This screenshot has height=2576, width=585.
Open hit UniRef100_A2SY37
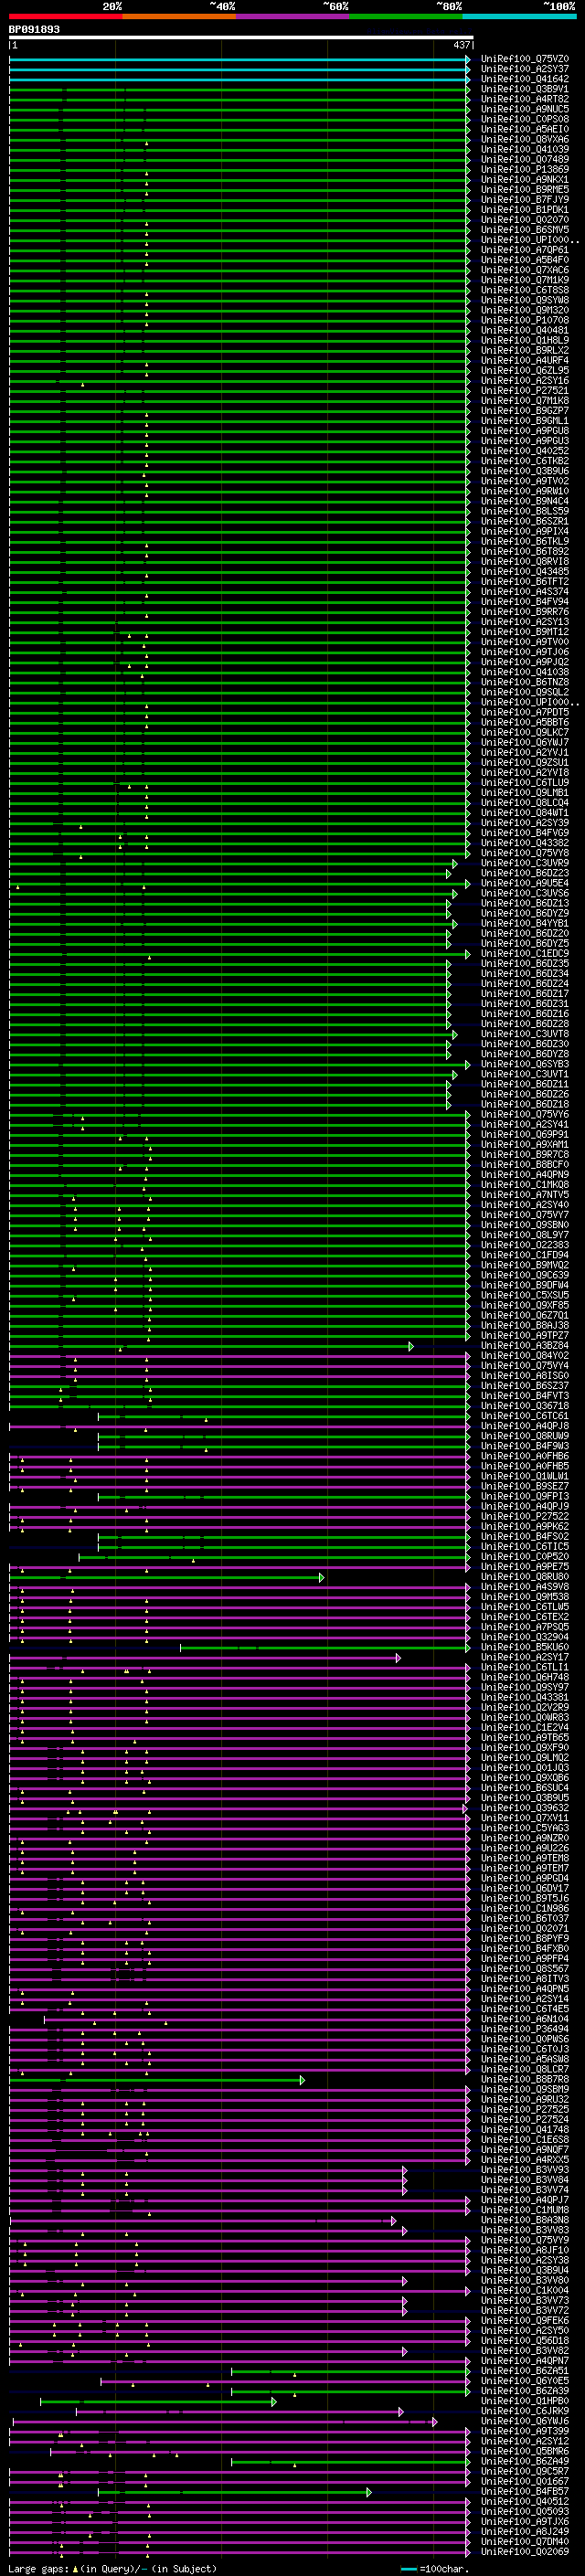coord(525,69)
